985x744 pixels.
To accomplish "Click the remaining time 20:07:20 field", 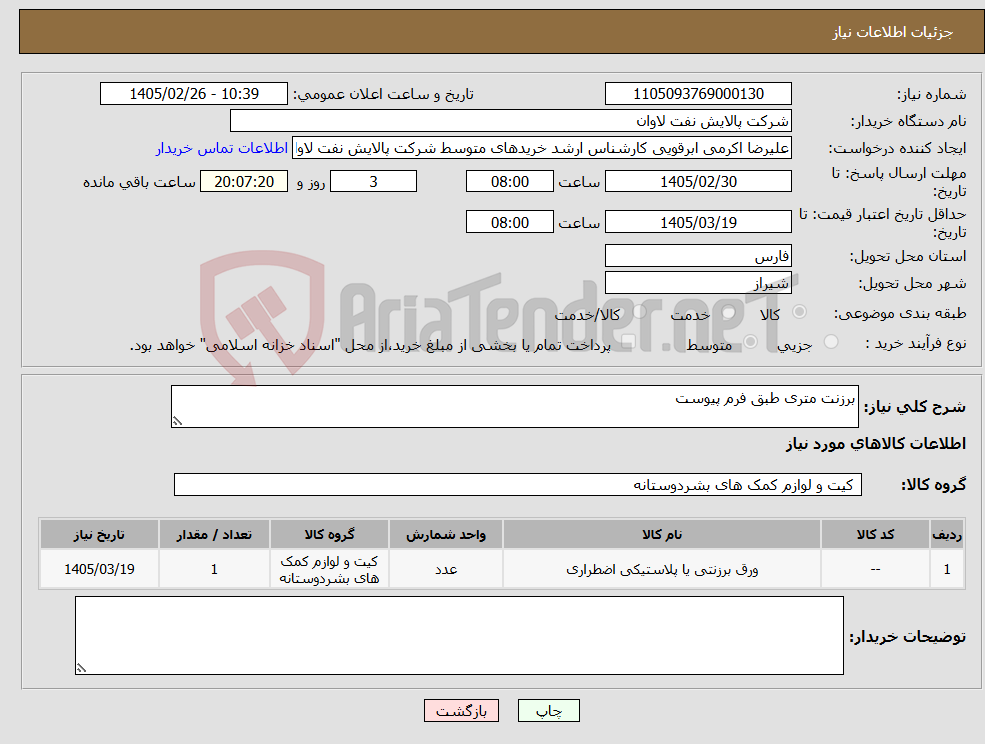I will [x=244, y=182].
